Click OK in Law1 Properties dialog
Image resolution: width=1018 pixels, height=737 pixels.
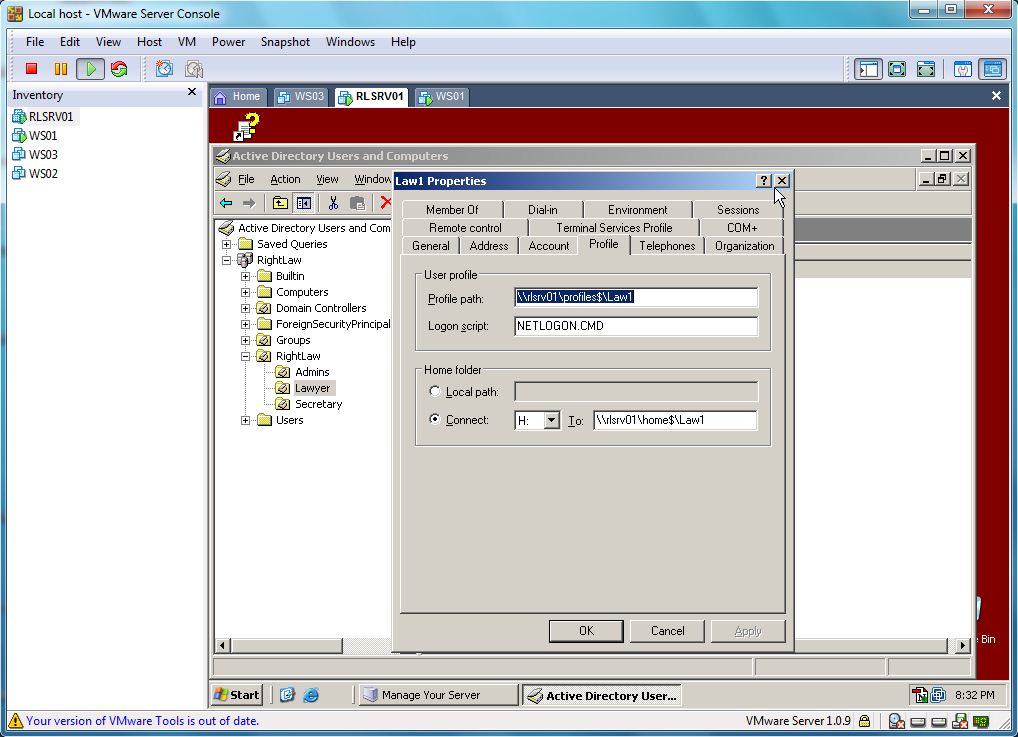(586, 631)
